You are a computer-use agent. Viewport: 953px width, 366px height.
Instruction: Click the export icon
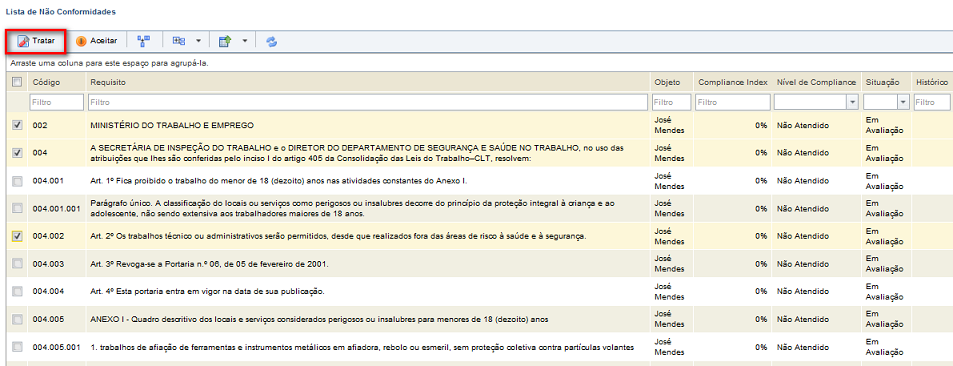click(225, 41)
